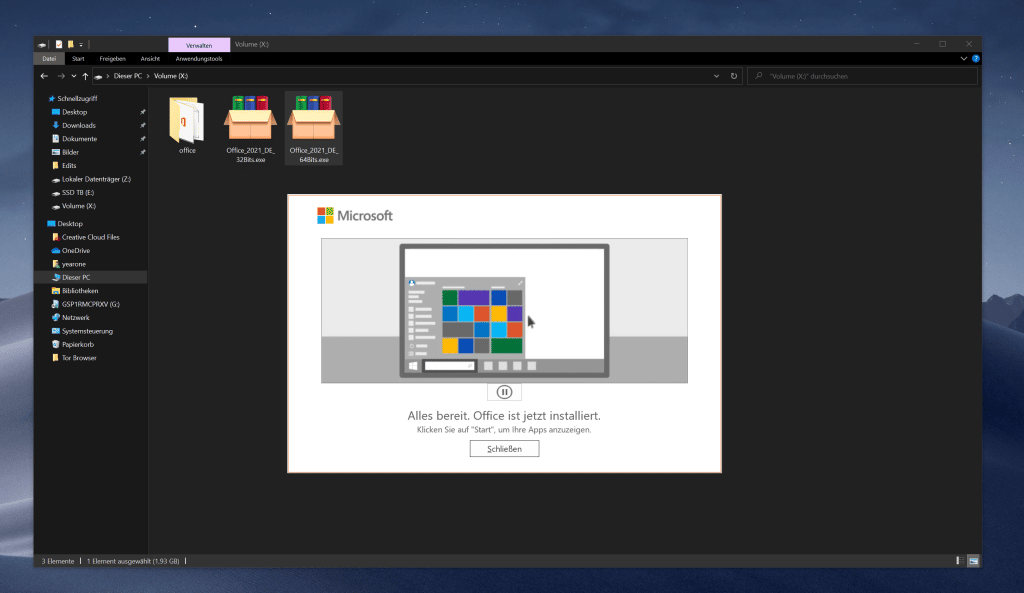Select Volume (X:) in the sidebar
This screenshot has height=593, width=1024.
73,206
